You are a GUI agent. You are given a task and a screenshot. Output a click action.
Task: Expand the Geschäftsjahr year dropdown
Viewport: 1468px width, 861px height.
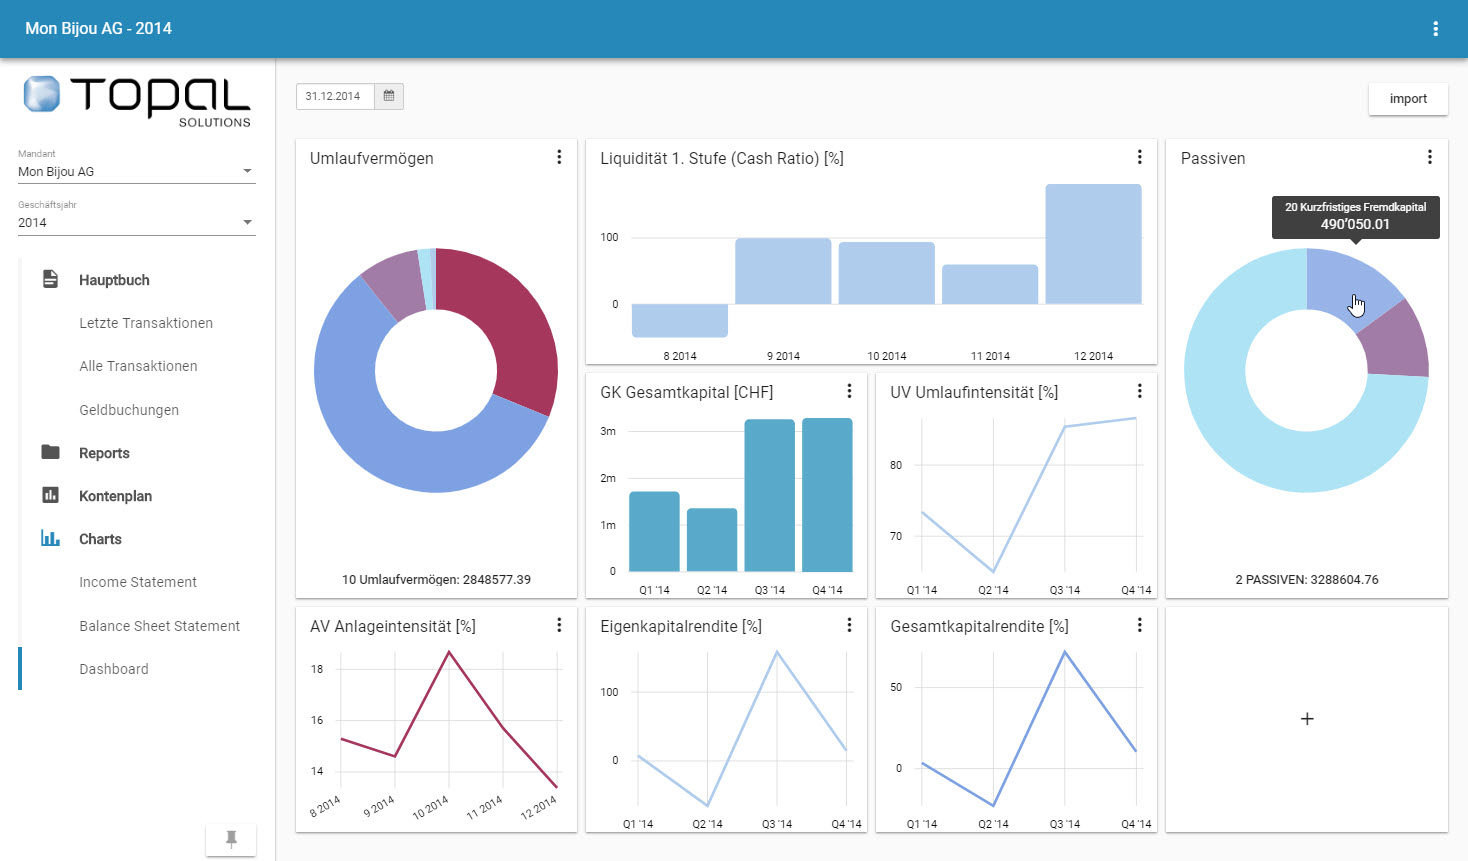[x=136, y=223]
